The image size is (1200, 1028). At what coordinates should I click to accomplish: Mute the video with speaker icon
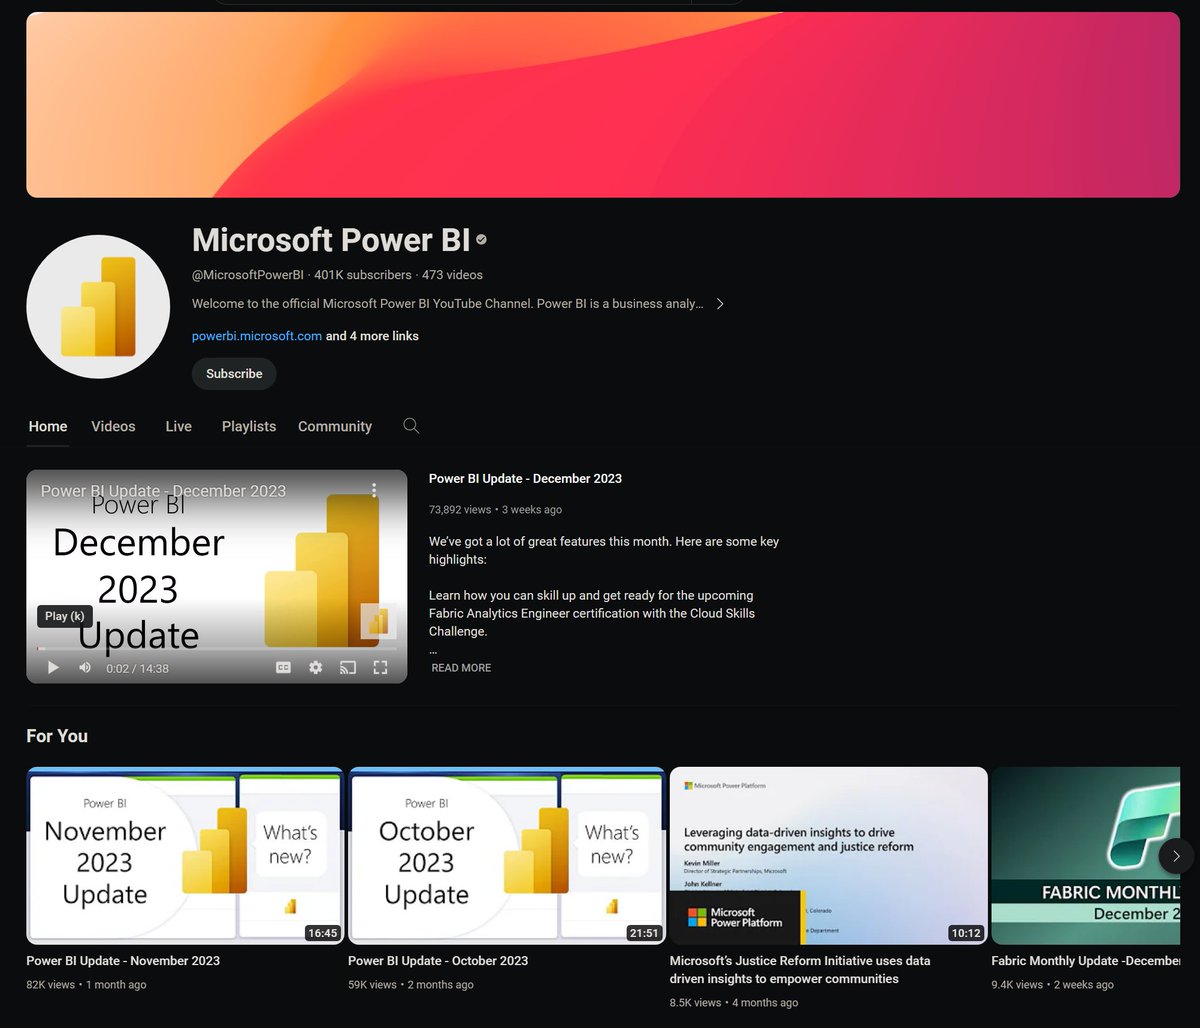85,668
